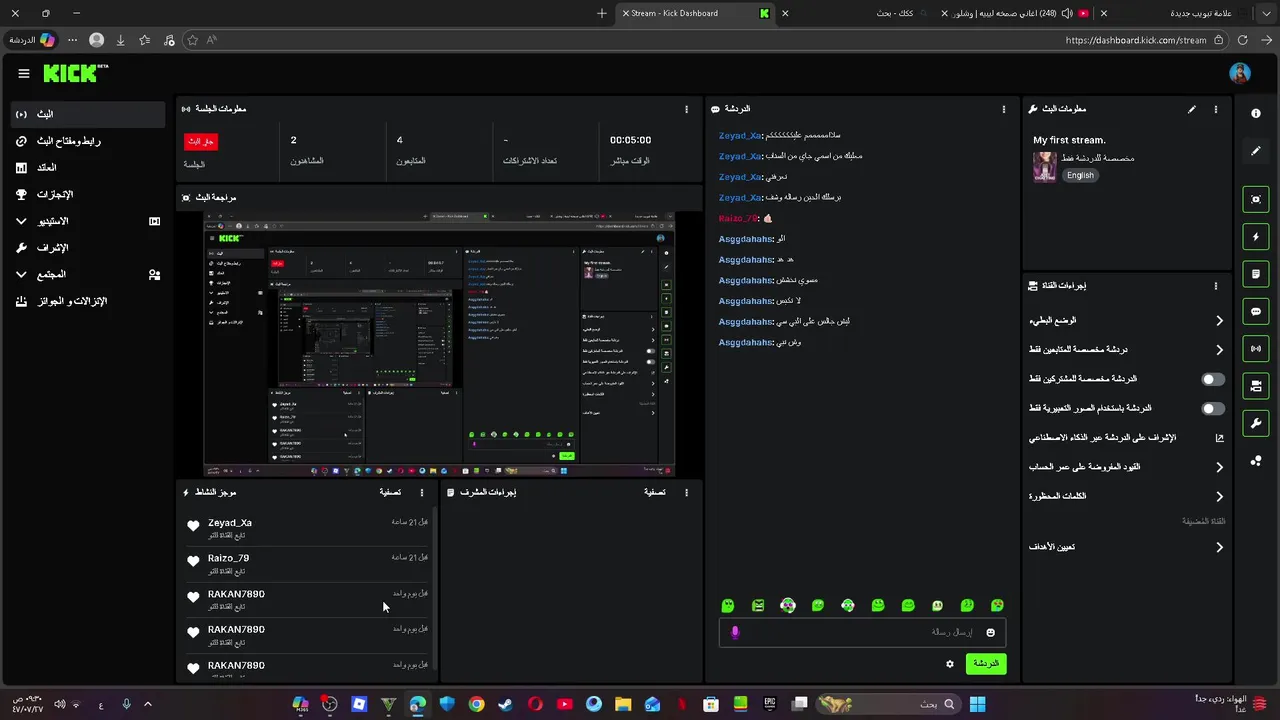Open session info panel three-dot menu
Viewport: 1280px width, 720px height.
point(686,109)
